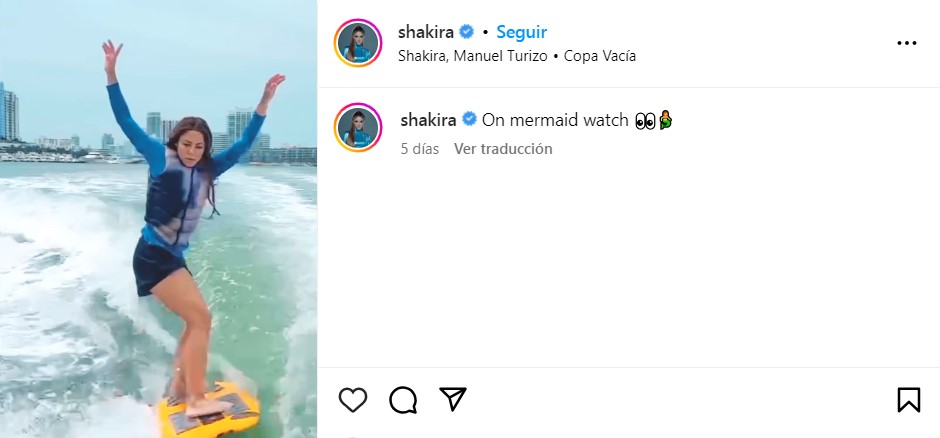This screenshot has width=940, height=438.
Task: Like the post with the heart icon
Action: pyautogui.click(x=352, y=400)
